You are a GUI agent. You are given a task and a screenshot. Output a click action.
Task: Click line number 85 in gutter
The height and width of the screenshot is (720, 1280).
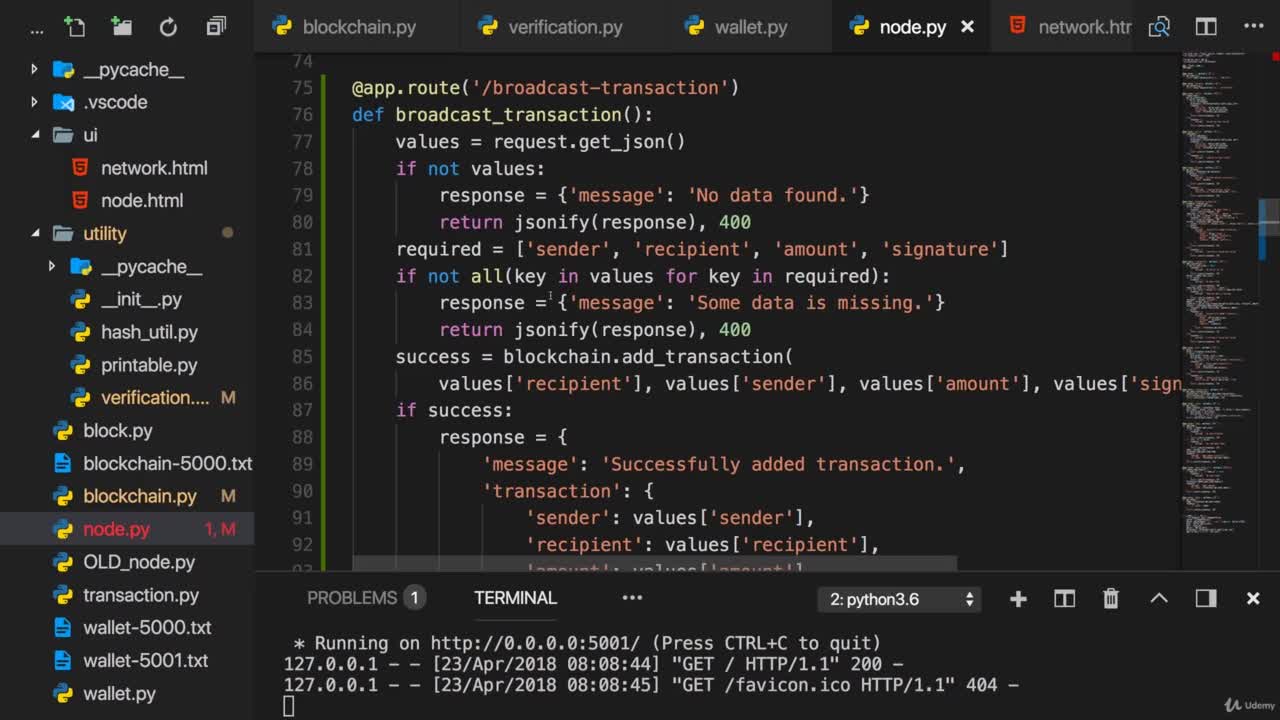300,356
